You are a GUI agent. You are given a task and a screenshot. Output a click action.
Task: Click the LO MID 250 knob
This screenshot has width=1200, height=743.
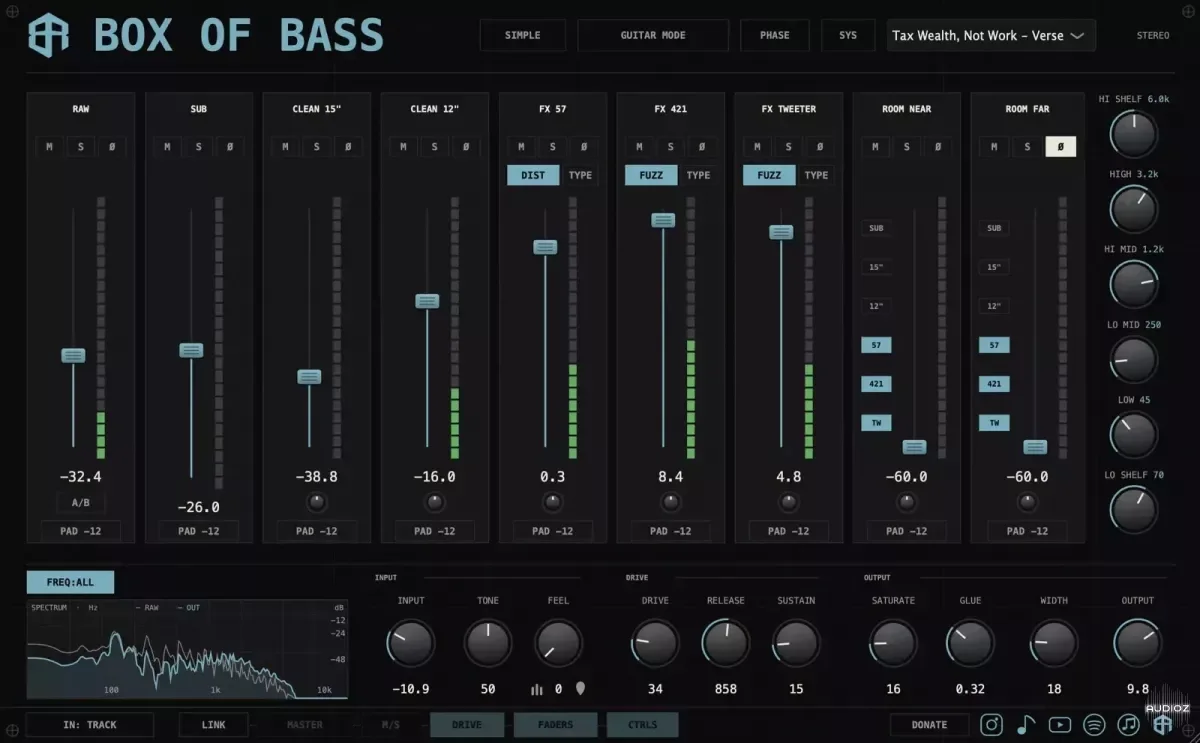(x=1134, y=359)
